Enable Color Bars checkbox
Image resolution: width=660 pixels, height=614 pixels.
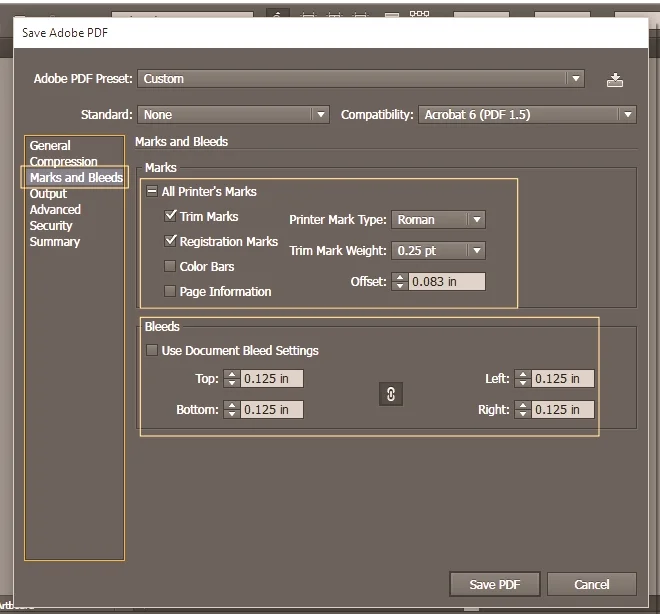[170, 266]
